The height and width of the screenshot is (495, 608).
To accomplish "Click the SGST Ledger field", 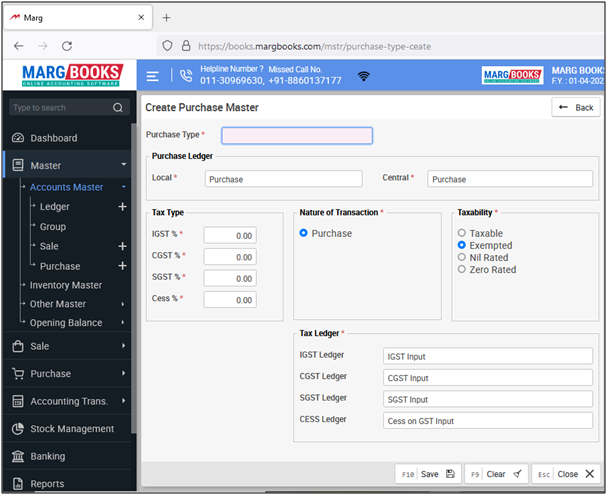I will (x=488, y=399).
